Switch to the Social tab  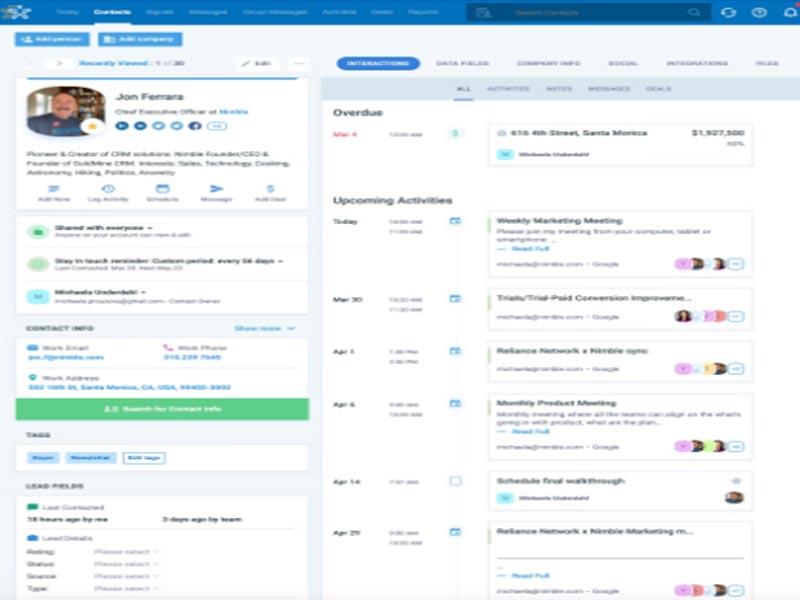623,63
